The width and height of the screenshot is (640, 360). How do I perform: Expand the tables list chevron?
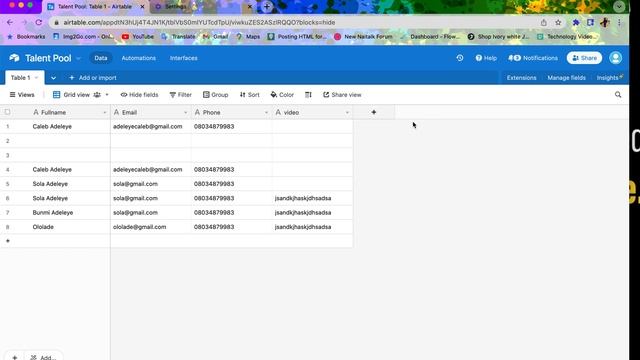[53, 78]
